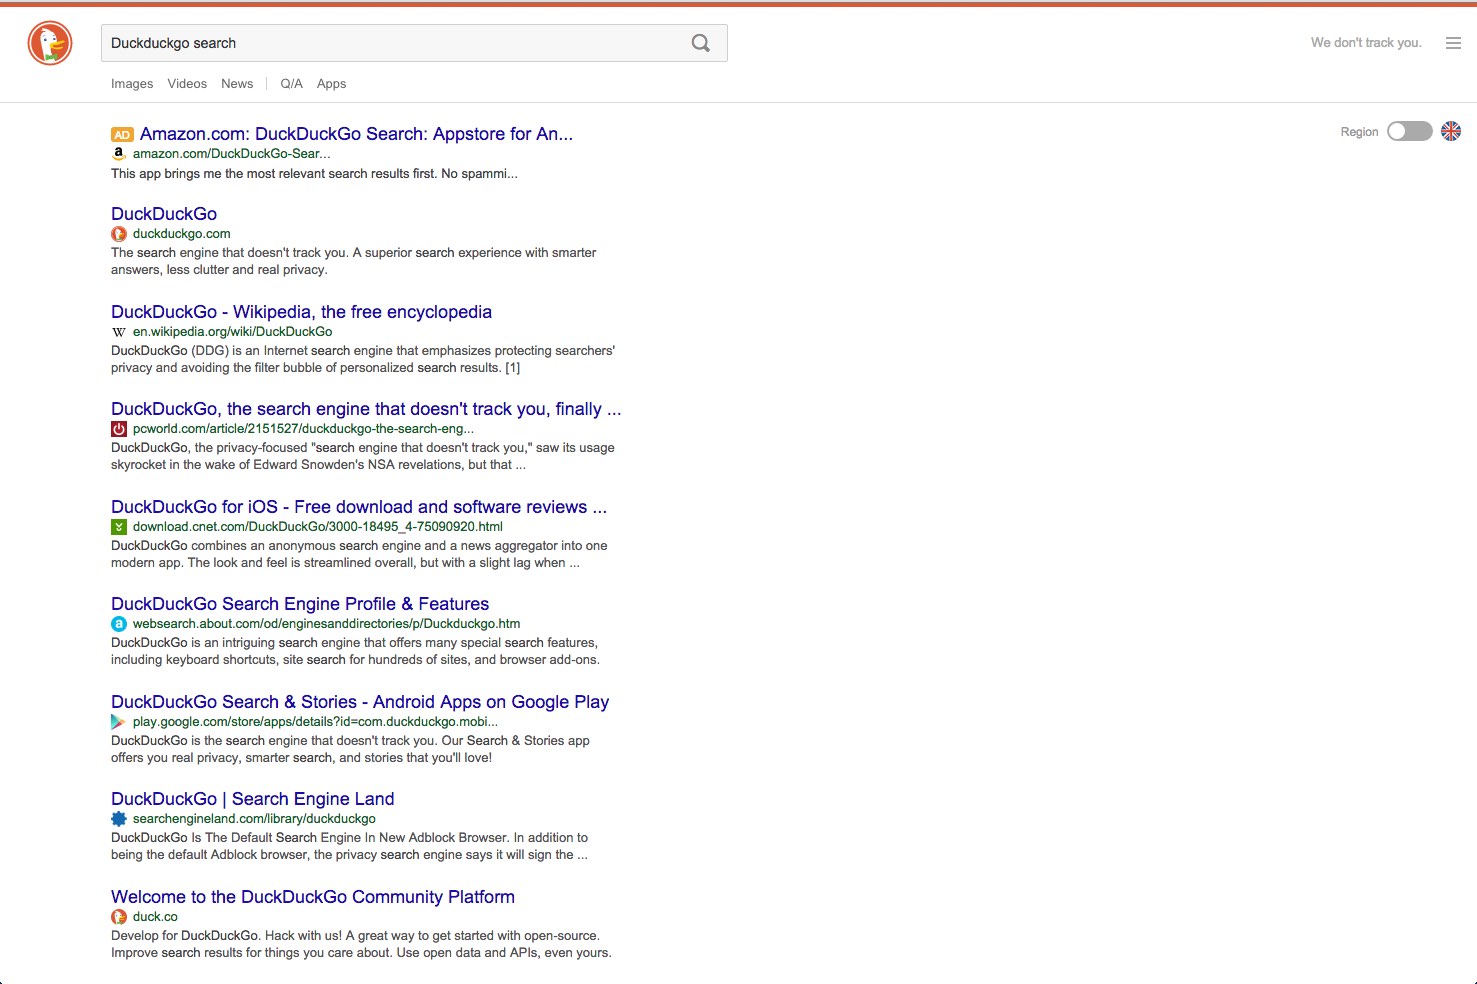Click the searchengineland.com/library/duckduckgo URL
The height and width of the screenshot is (984, 1477).
(x=254, y=819)
